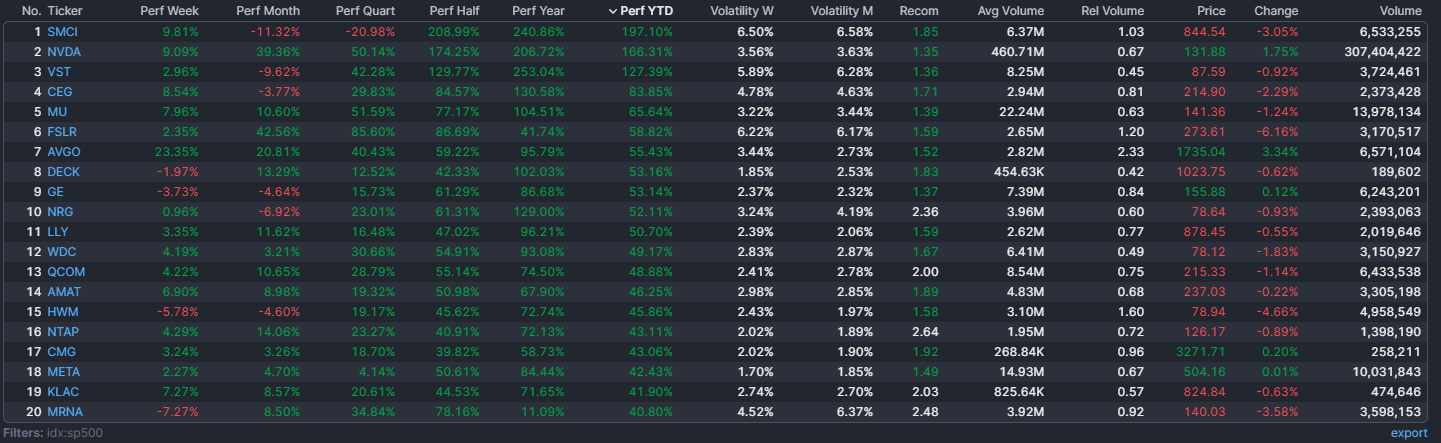Sort by Perf Half column header
Image resolution: width=1441 pixels, height=443 pixels.
click(x=453, y=11)
